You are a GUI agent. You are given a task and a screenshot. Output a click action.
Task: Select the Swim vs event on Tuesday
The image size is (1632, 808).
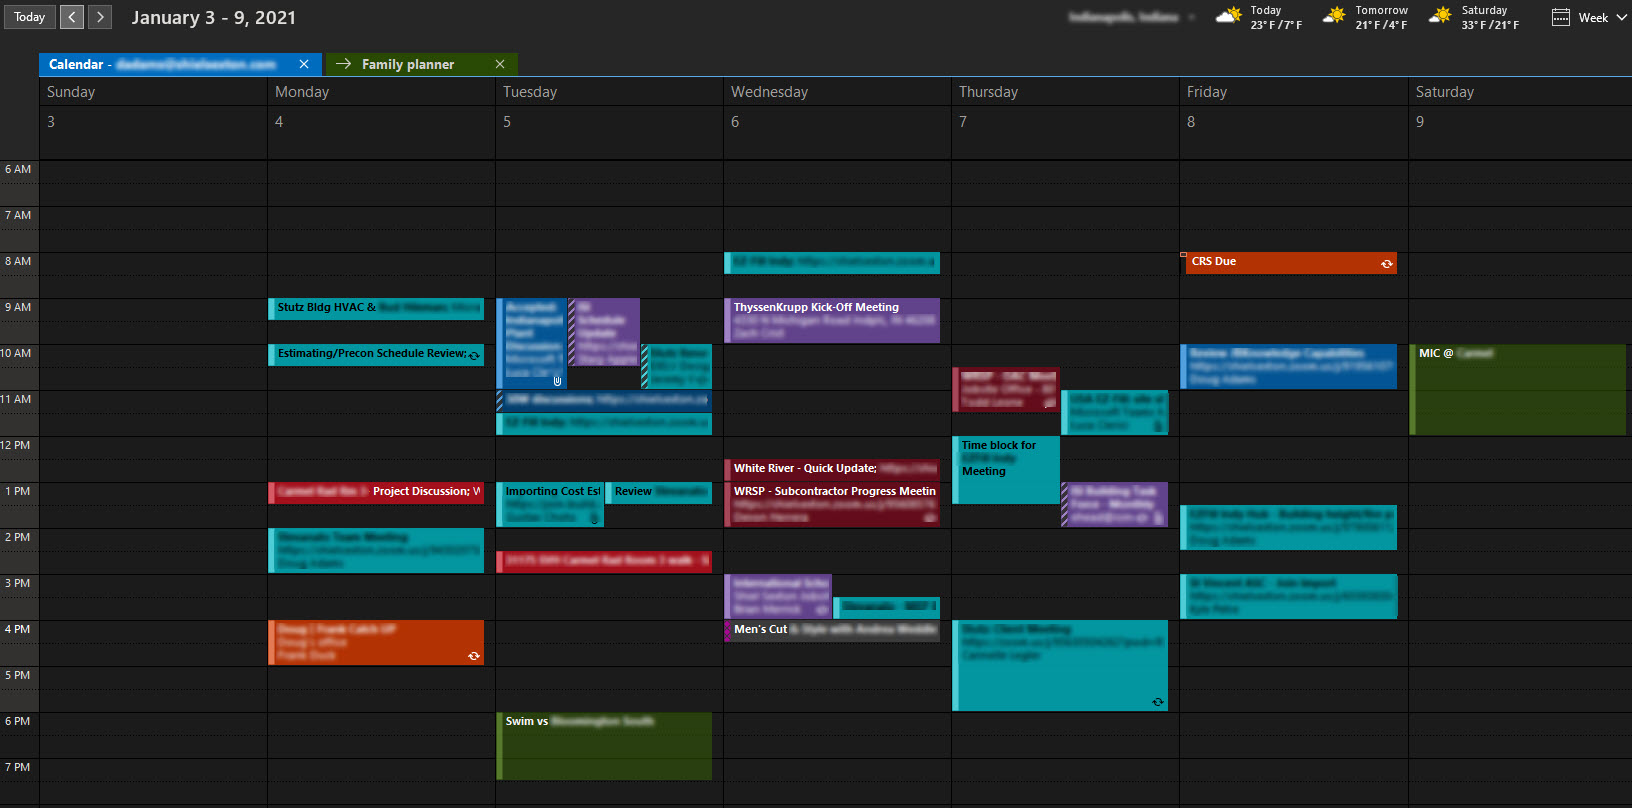[x=605, y=745]
